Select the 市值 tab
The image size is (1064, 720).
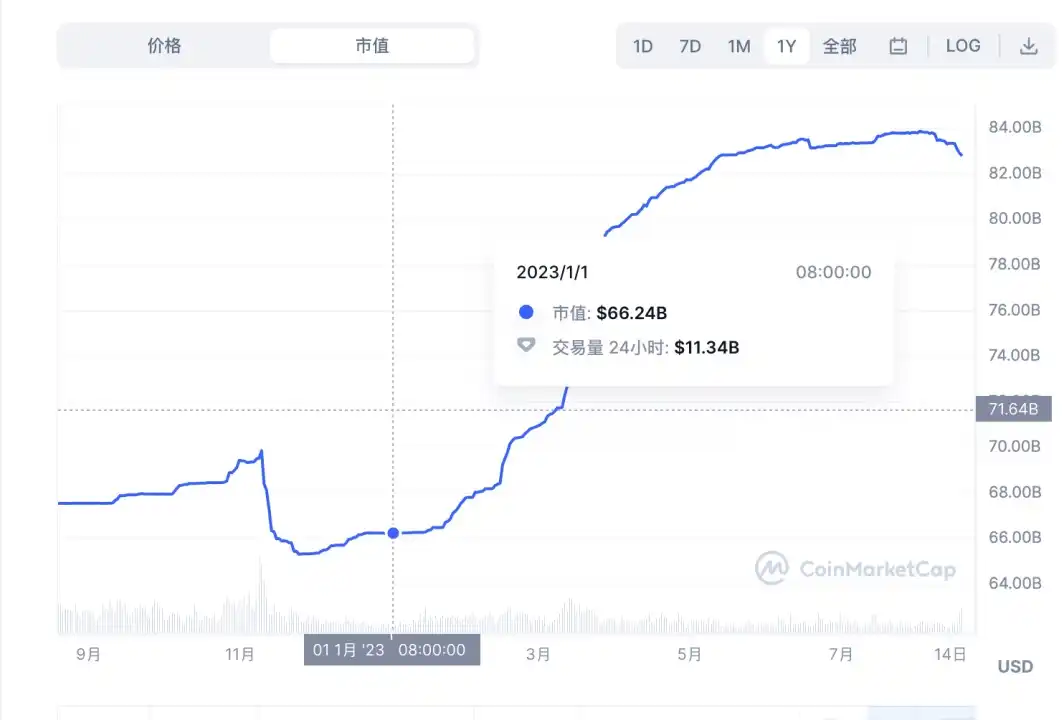click(372, 45)
